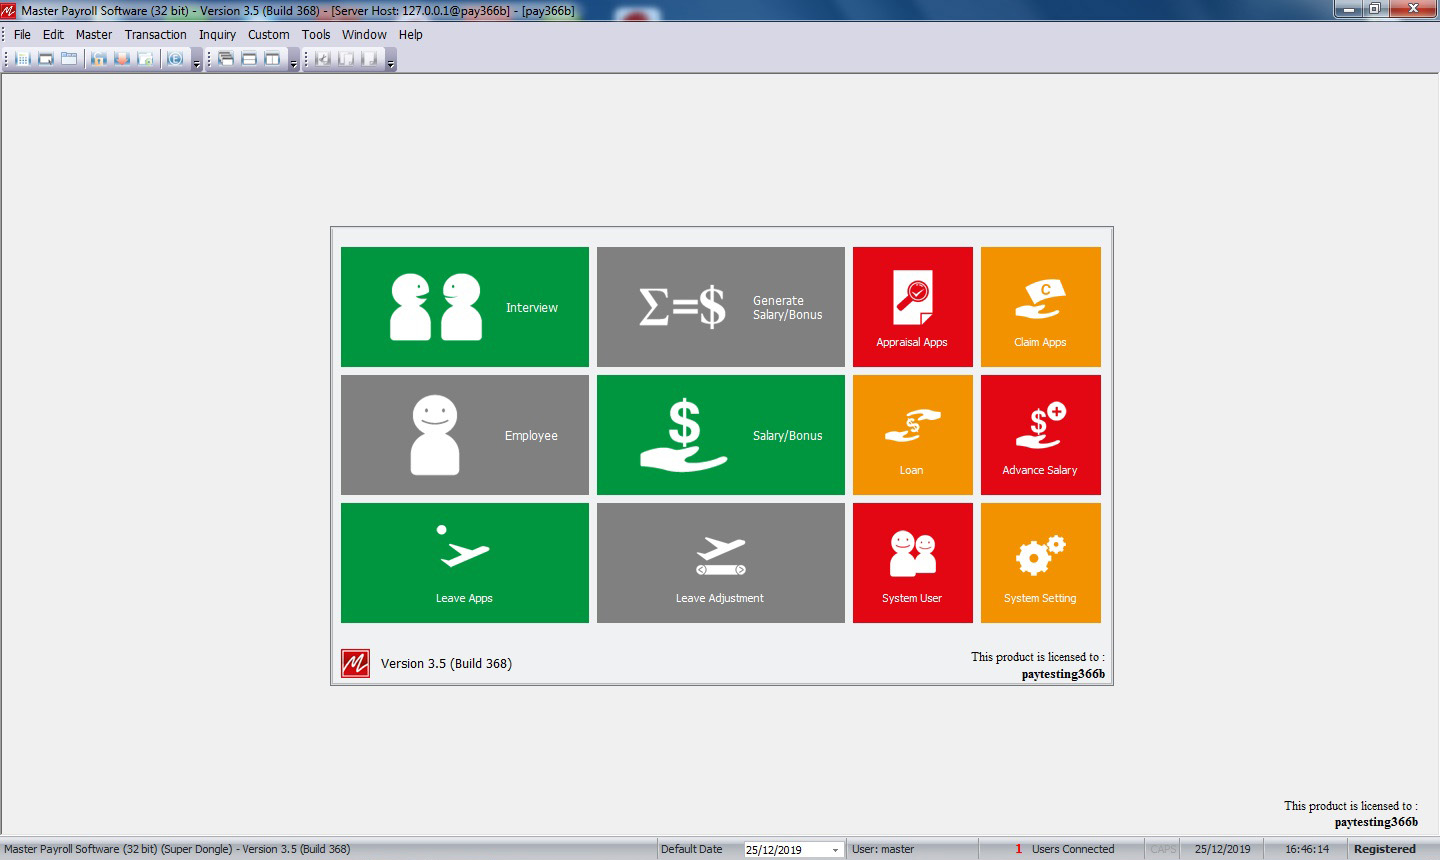Open the System User tile
Viewport: 1440px width, 860px height.
913,563
